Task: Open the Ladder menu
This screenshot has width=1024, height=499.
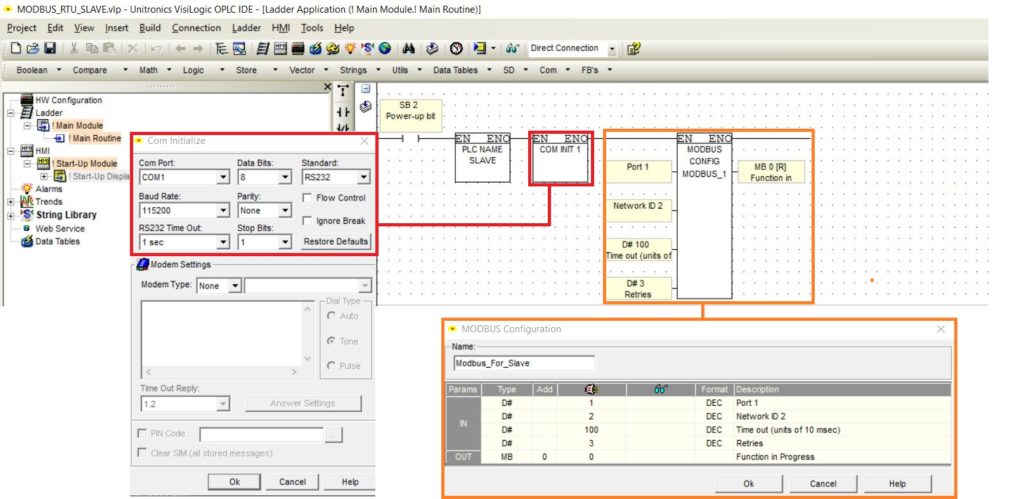Action: tap(246, 28)
